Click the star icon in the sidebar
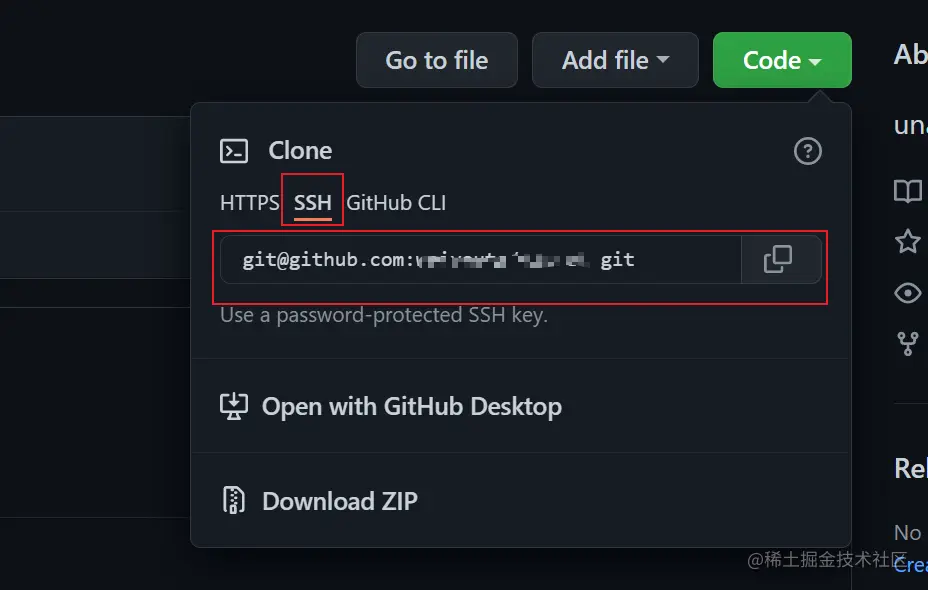 [x=907, y=241]
